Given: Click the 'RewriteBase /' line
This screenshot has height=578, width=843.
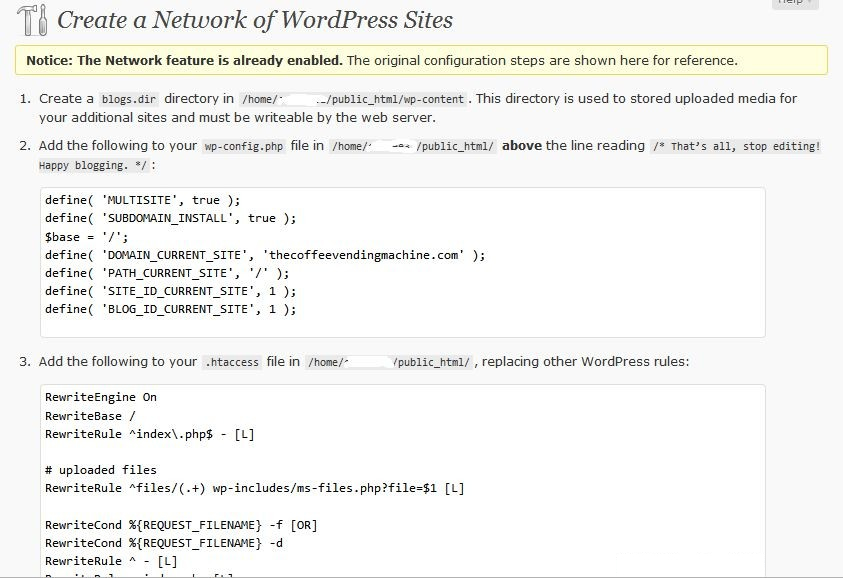Looking at the screenshot, I should 90,416.
